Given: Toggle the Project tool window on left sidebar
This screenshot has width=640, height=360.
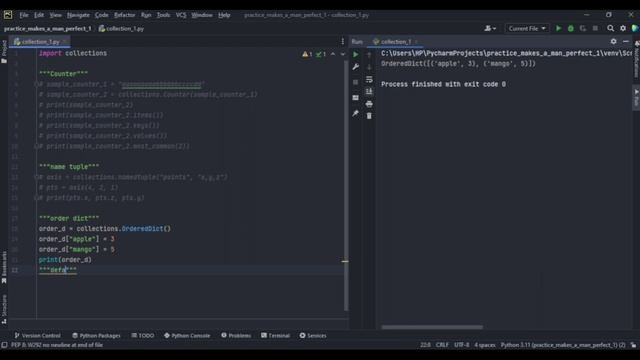Looking at the screenshot, I should 4,51.
